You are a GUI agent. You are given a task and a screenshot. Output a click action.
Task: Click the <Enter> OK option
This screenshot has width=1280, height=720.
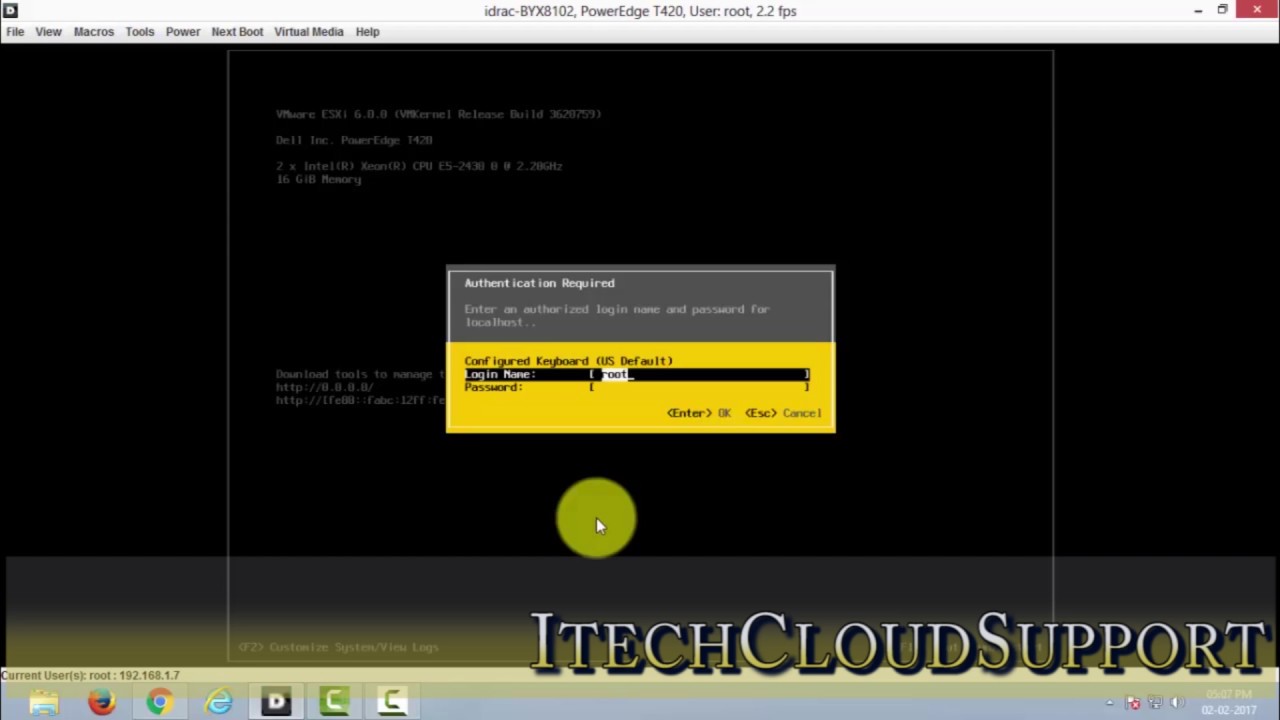pyautogui.click(x=699, y=413)
